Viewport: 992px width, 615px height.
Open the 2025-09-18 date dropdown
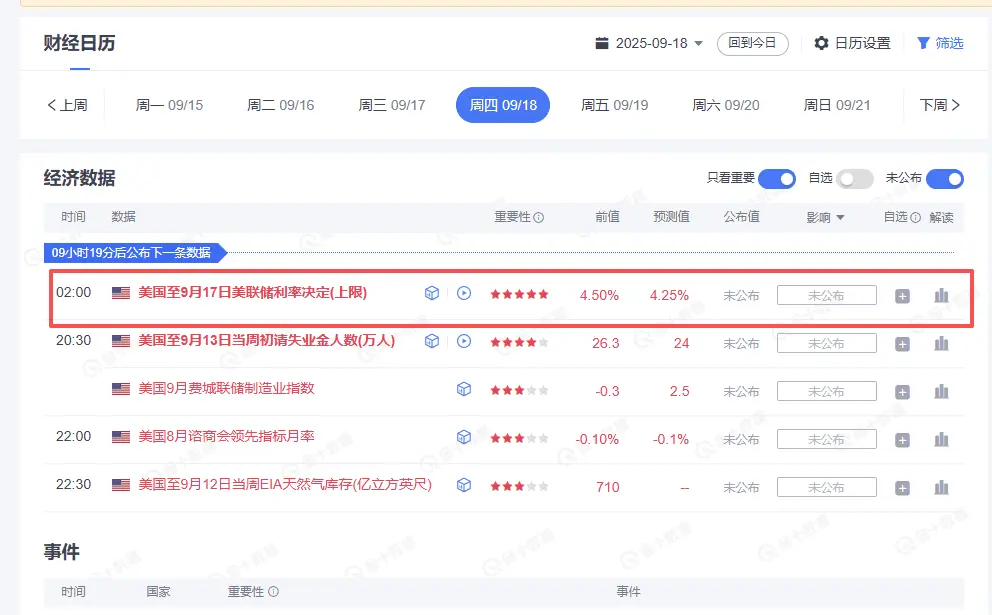coord(650,43)
